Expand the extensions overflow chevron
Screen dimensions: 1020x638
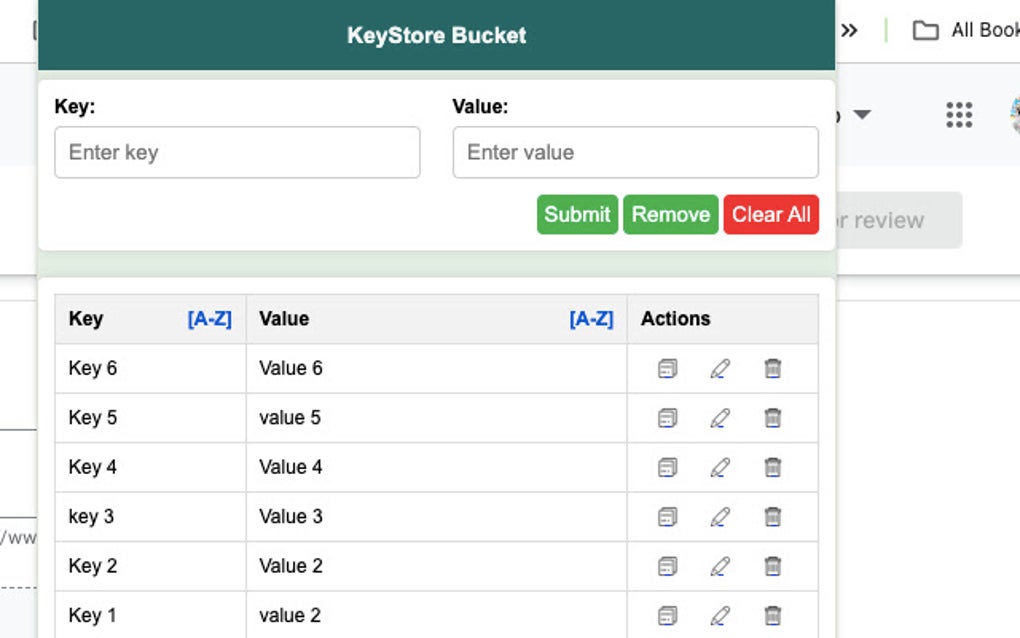[850, 30]
